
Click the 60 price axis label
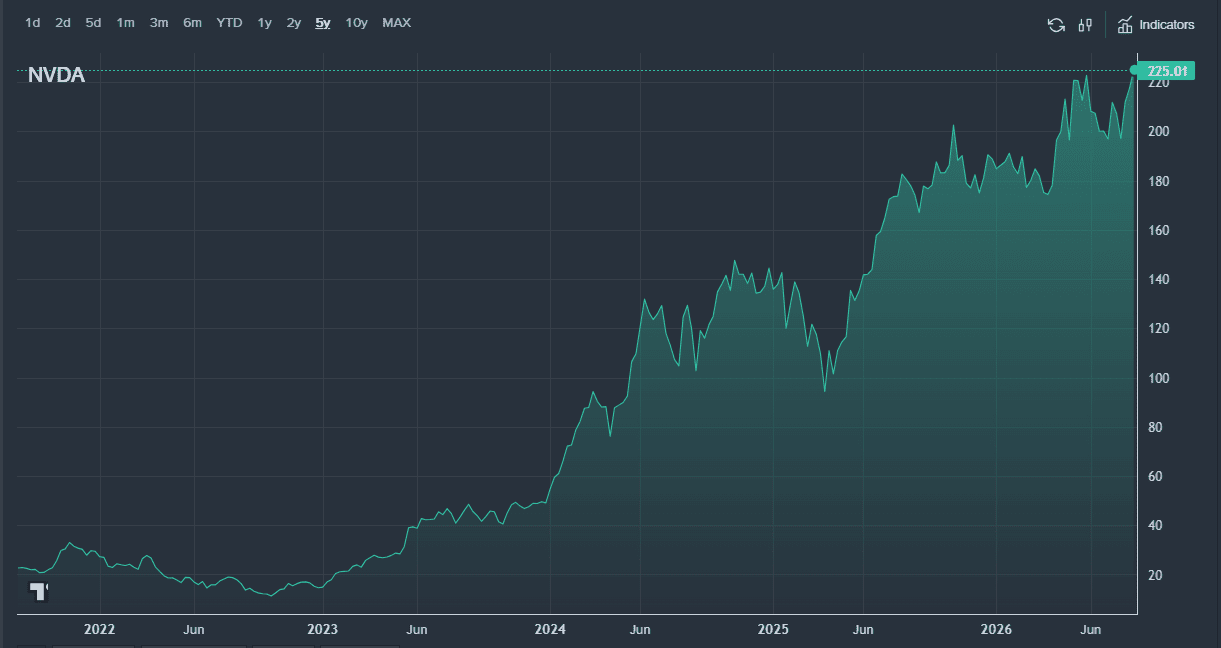point(1155,477)
